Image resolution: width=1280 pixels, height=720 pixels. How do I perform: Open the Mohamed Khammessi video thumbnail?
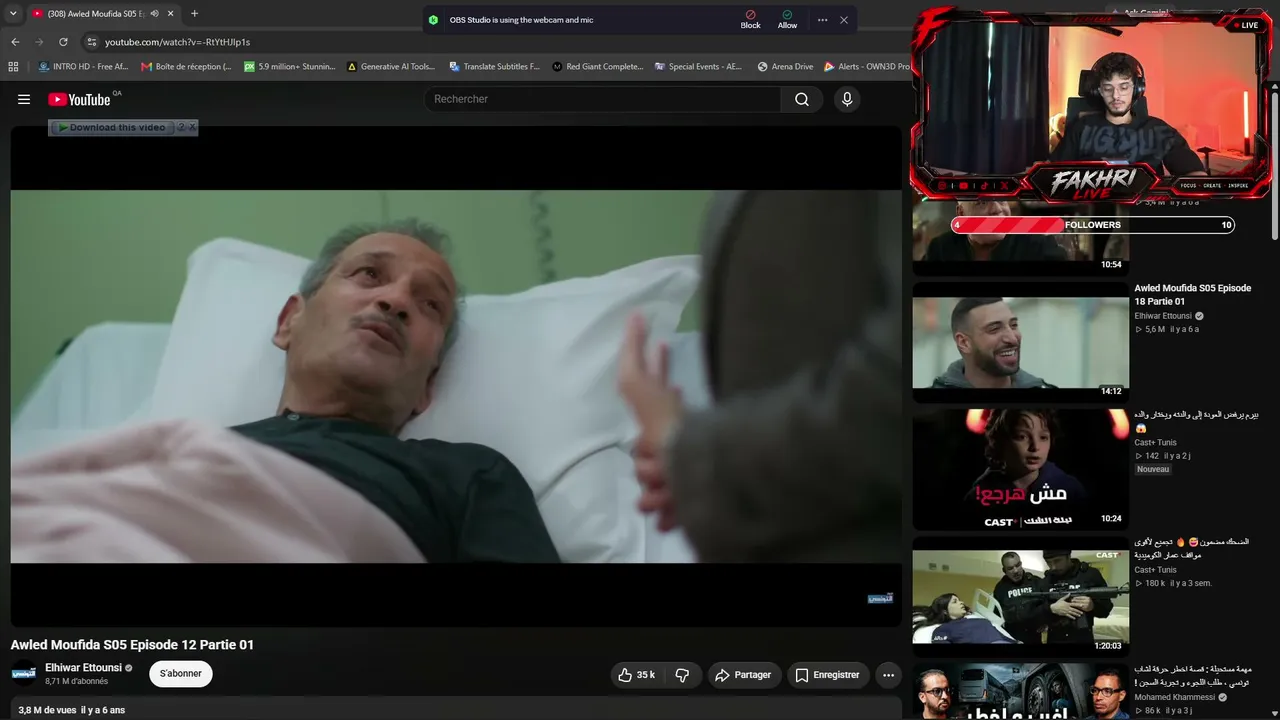pyautogui.click(x=1020, y=691)
